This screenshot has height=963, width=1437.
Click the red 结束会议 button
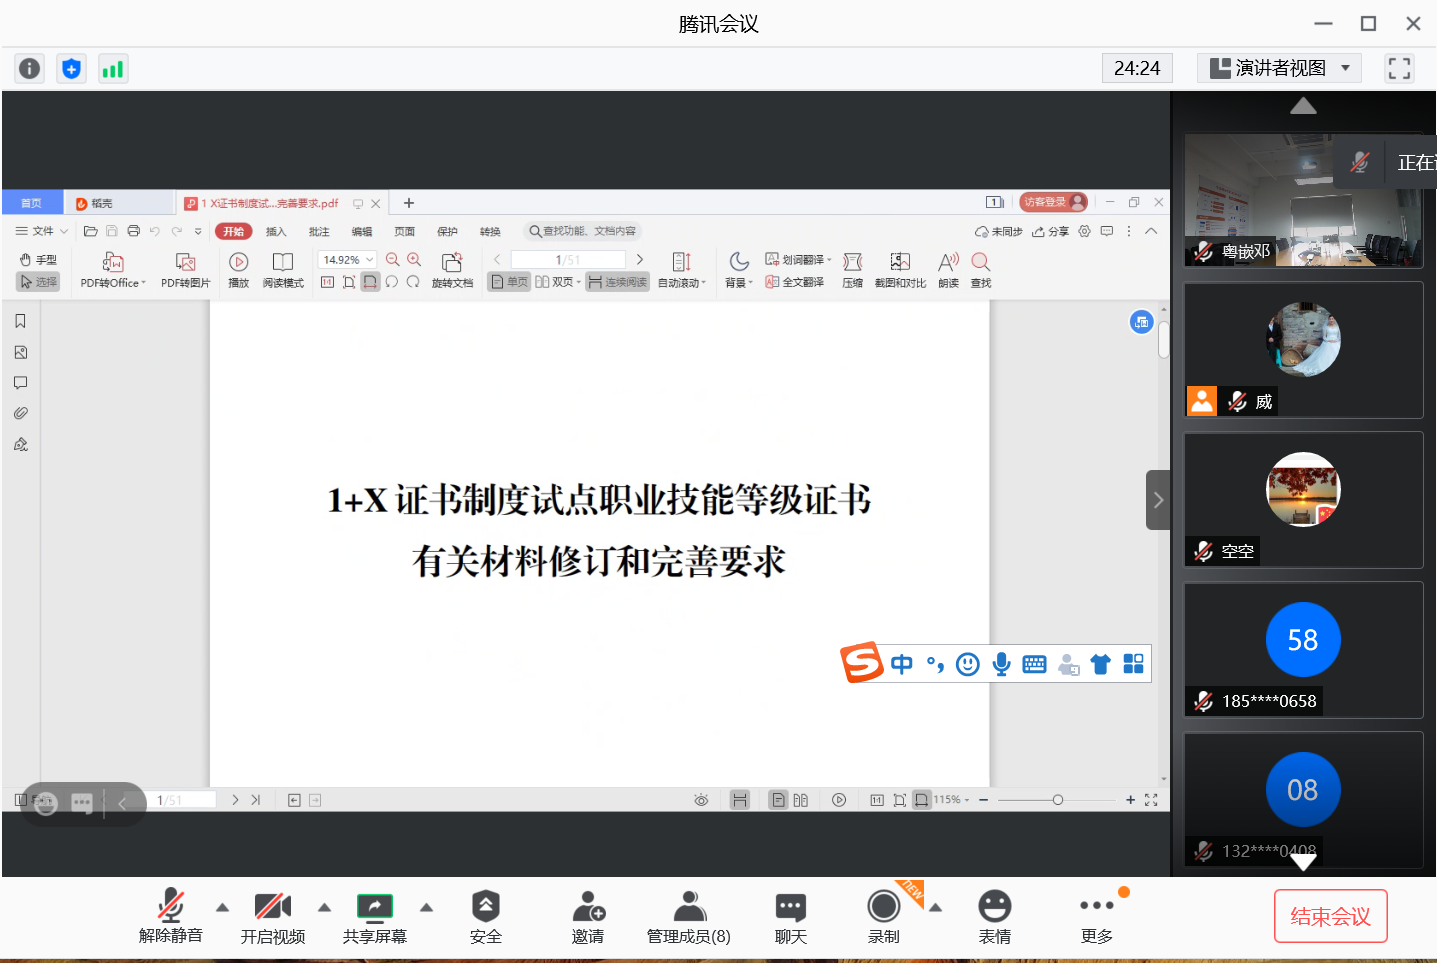pyautogui.click(x=1330, y=916)
